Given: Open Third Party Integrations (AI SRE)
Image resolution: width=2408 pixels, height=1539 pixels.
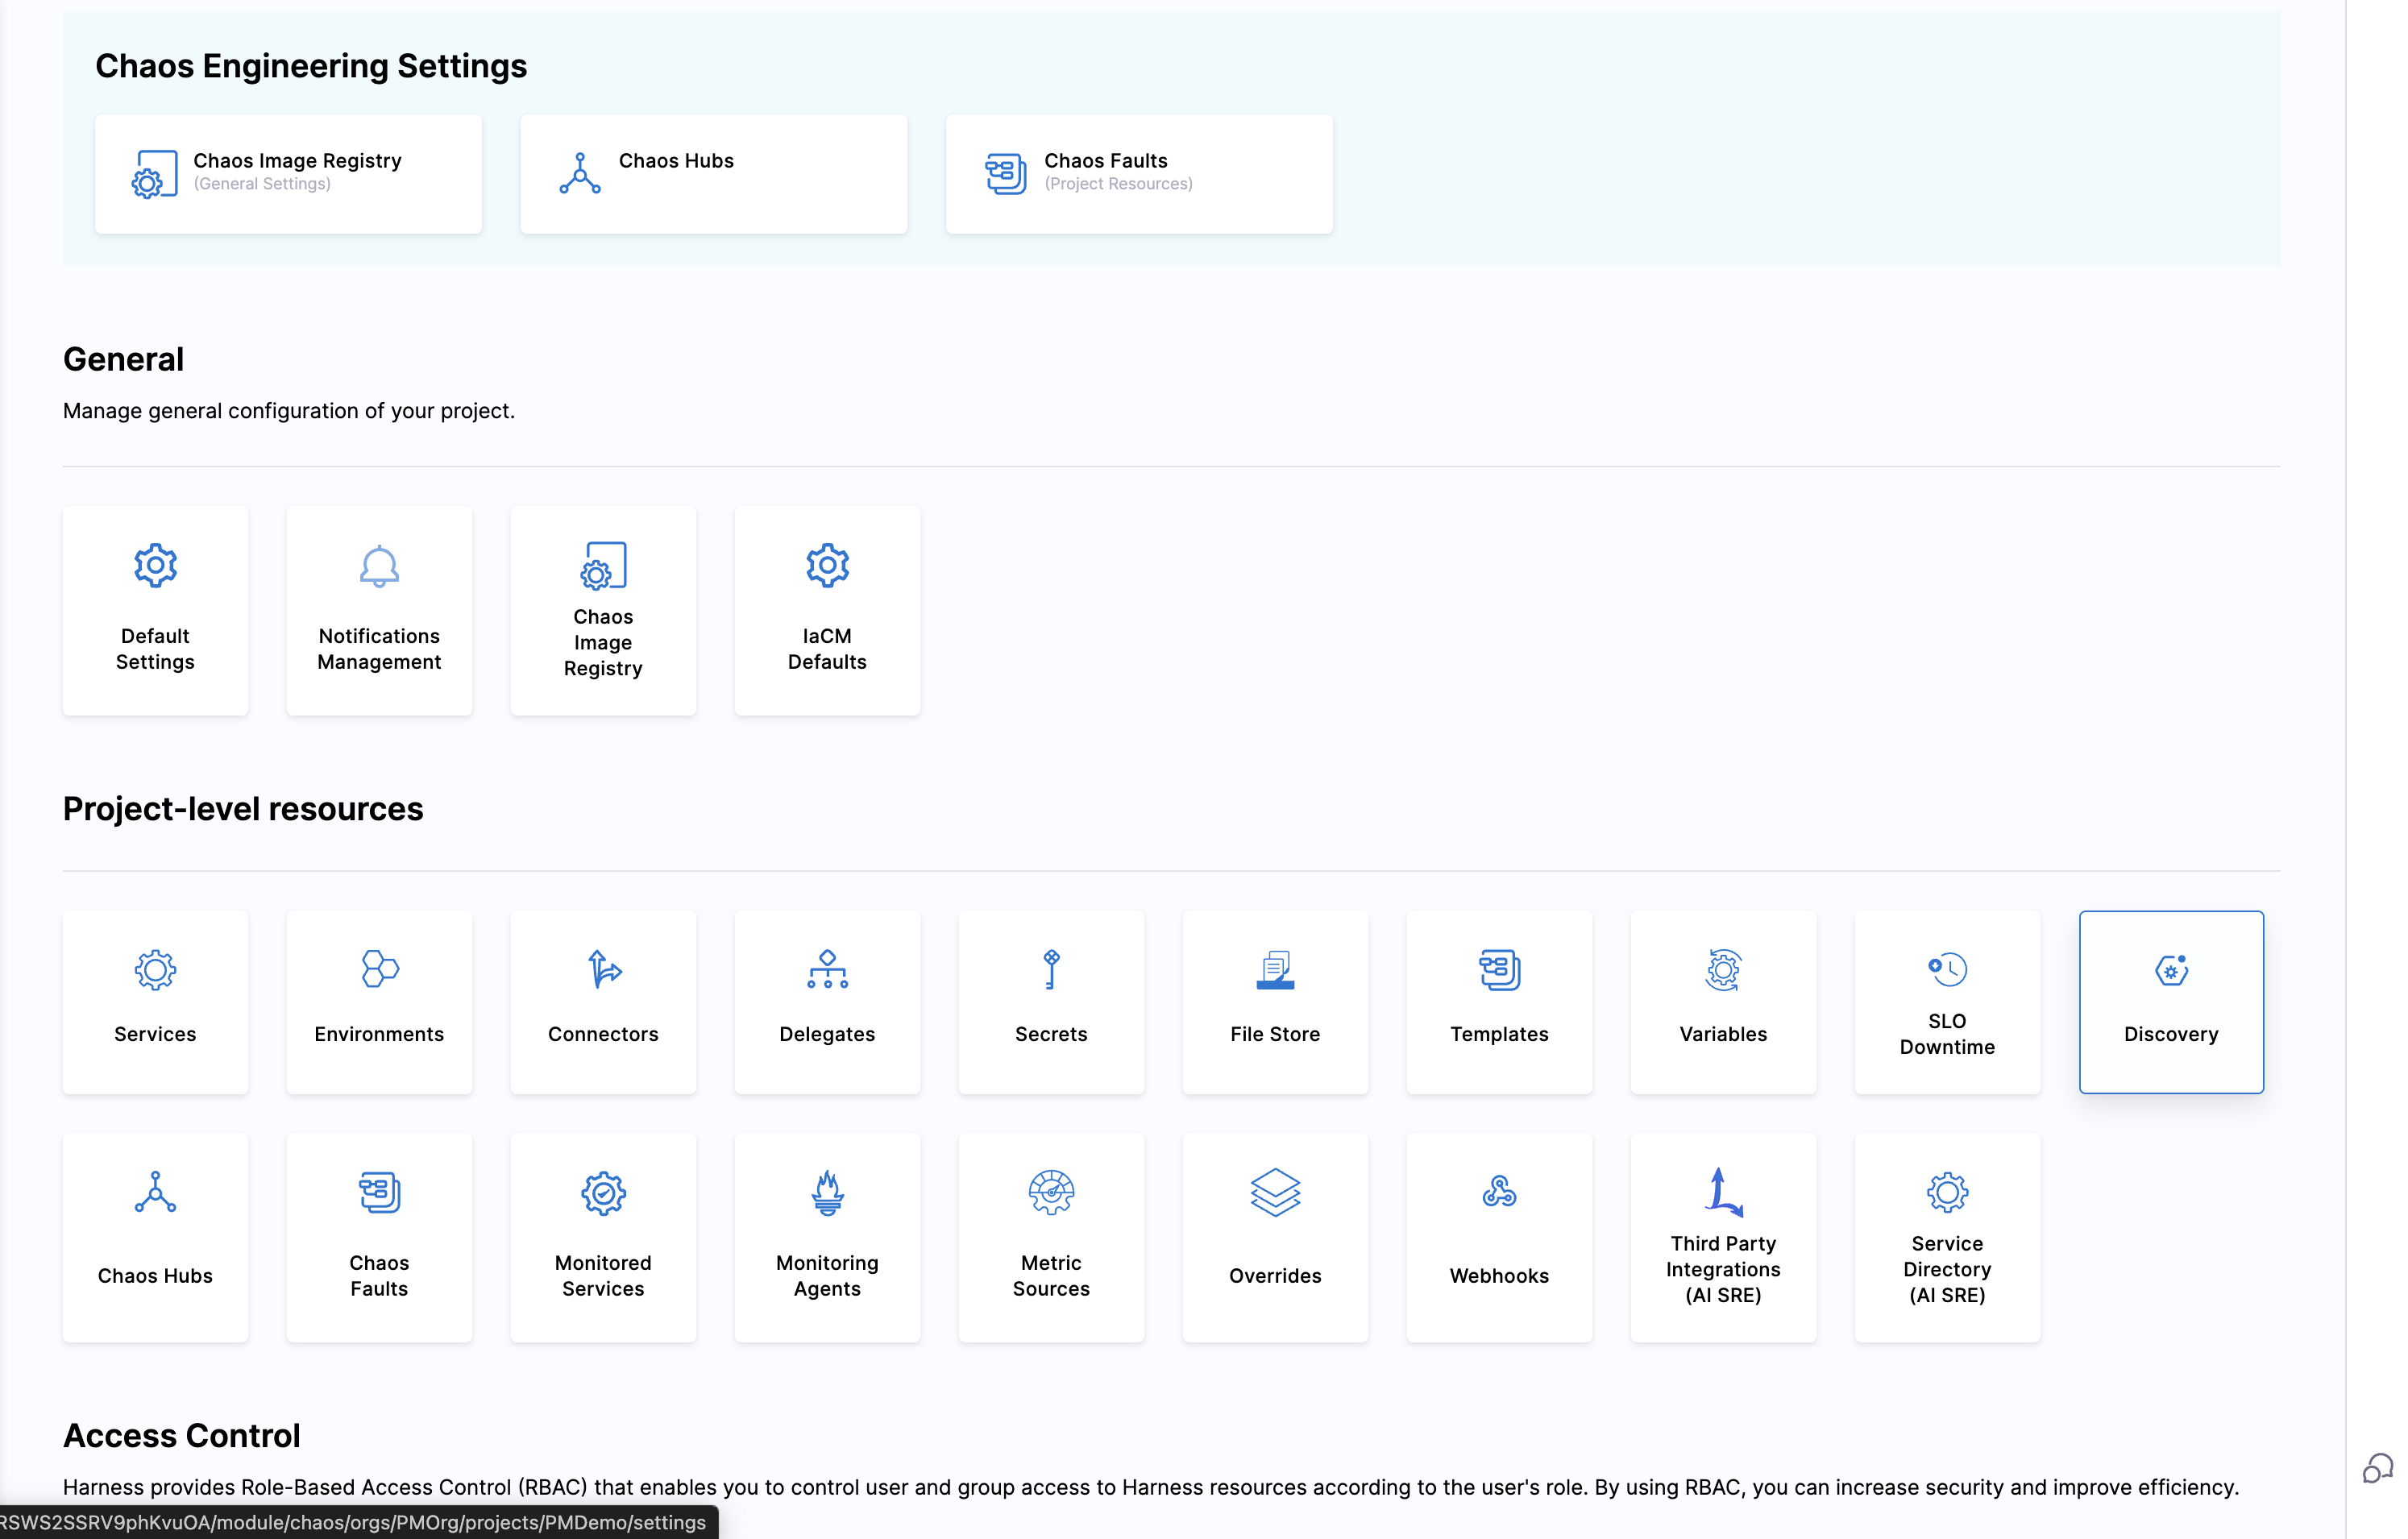Looking at the screenshot, I should [1723, 1237].
